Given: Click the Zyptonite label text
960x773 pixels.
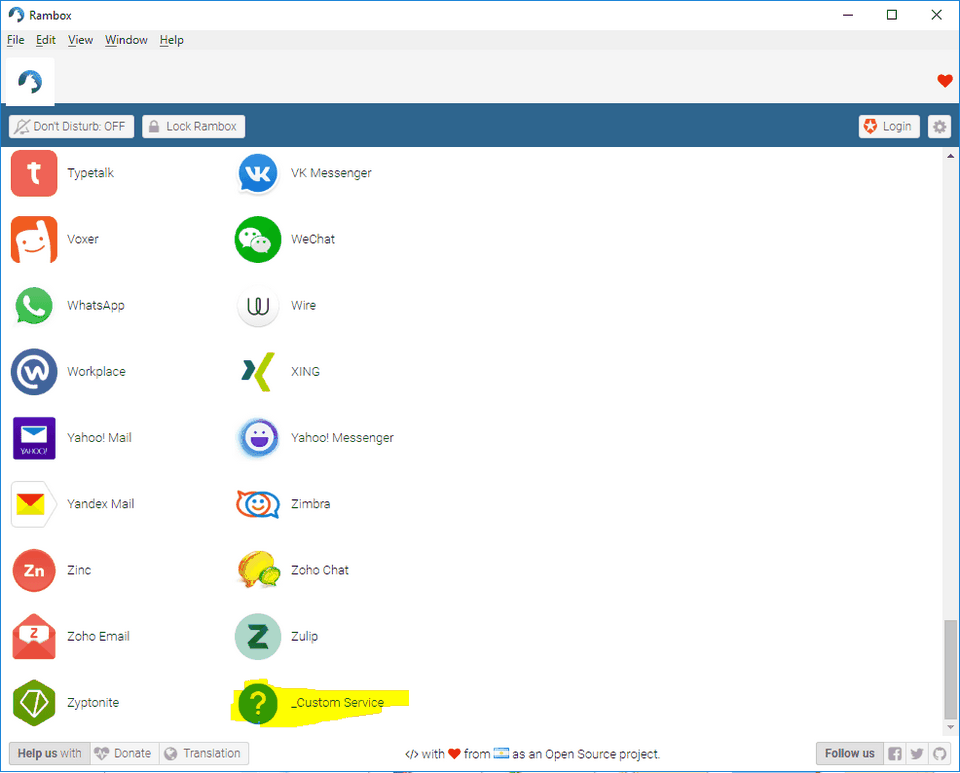Looking at the screenshot, I should (x=93, y=703).
